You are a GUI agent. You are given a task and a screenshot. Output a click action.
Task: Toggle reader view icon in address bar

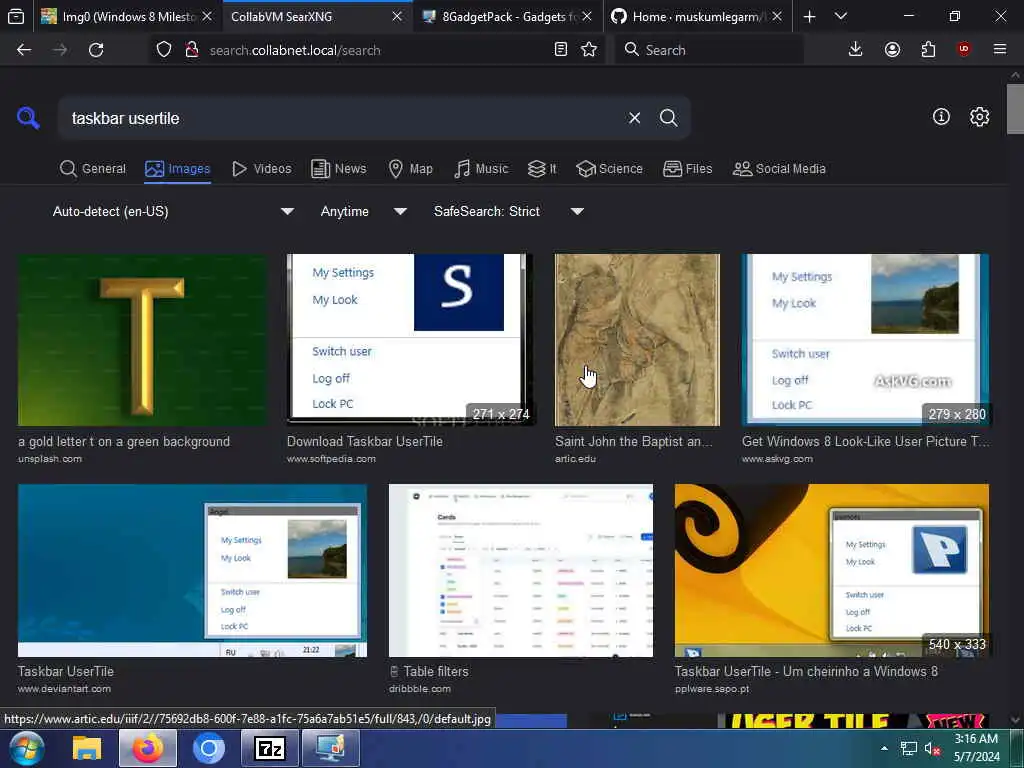560,50
